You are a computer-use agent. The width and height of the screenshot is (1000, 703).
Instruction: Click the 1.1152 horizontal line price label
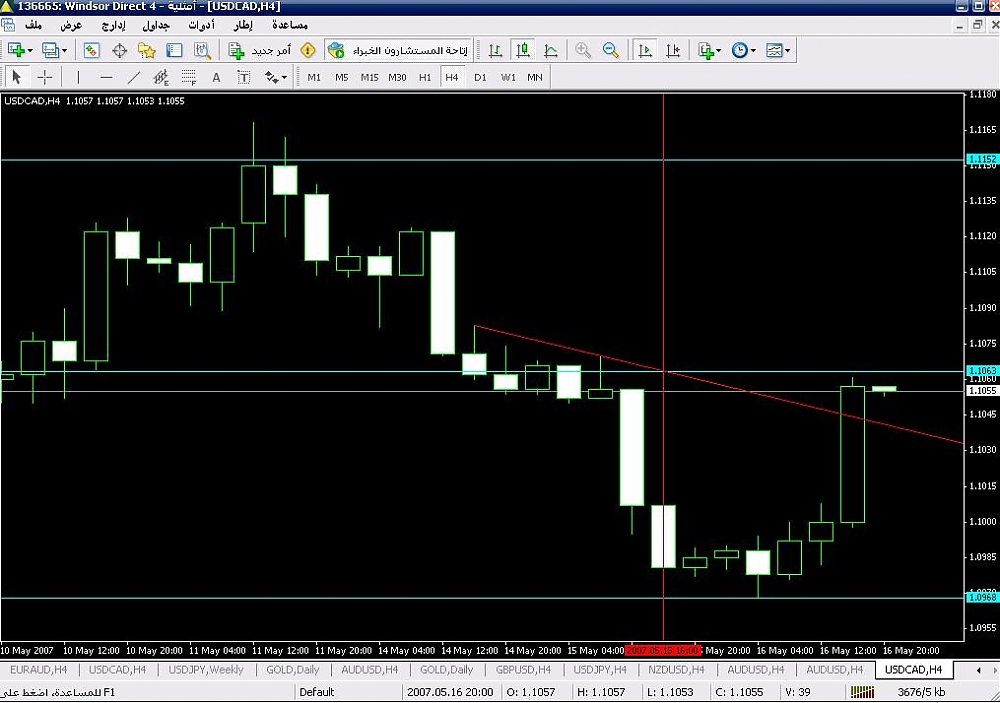pos(981,159)
